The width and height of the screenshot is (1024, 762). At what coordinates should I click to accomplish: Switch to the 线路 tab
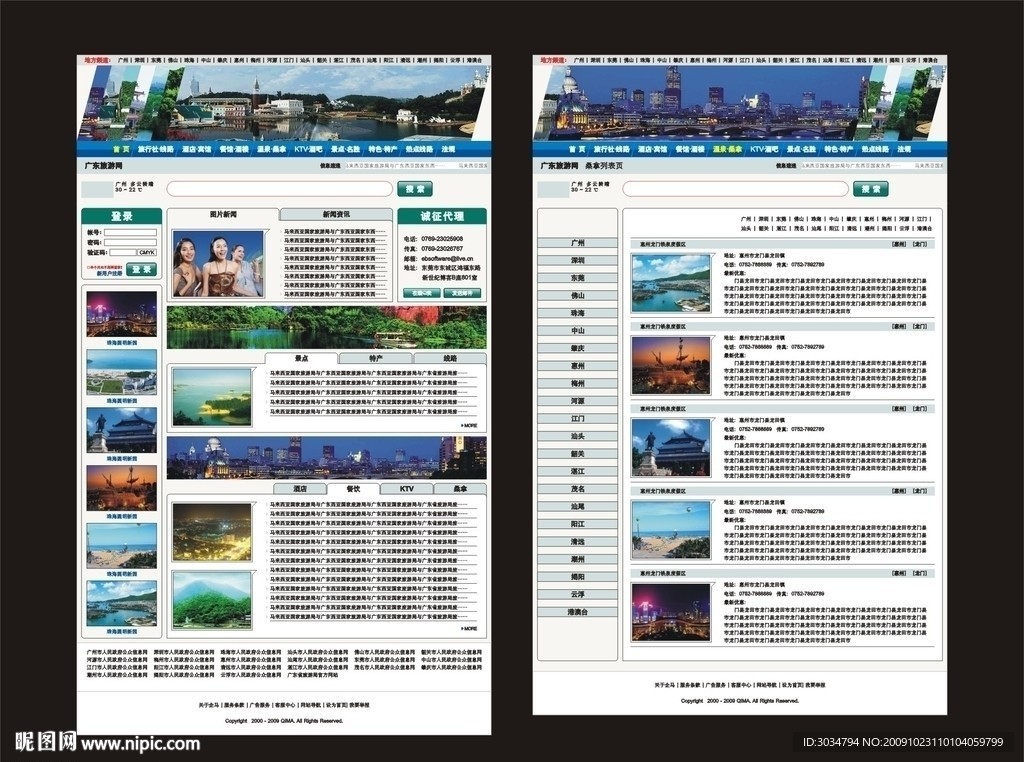(450, 358)
